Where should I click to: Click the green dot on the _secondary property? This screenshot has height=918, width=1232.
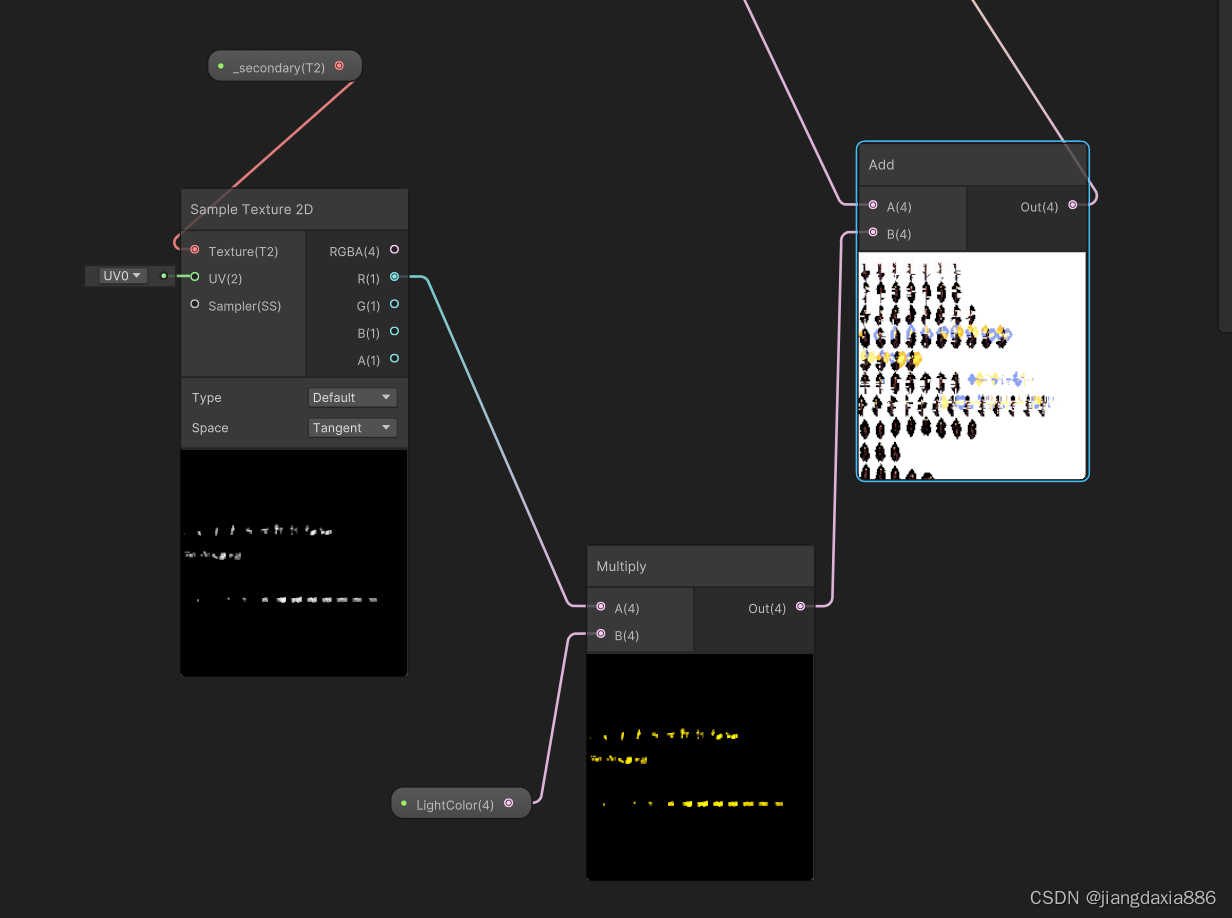tap(221, 67)
